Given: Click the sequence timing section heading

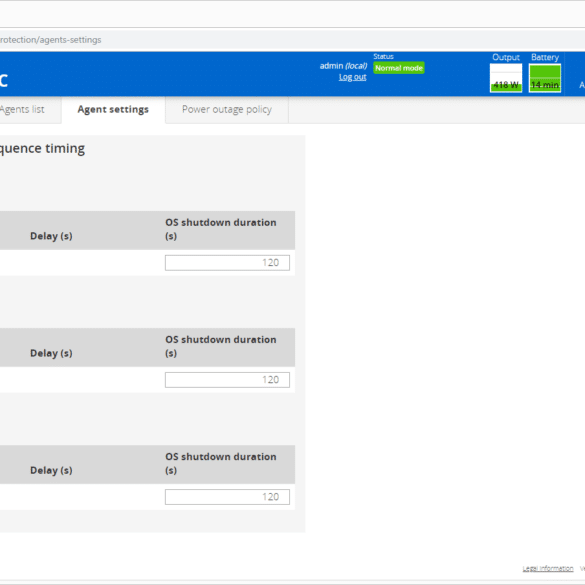Looking at the screenshot, I should [42, 148].
